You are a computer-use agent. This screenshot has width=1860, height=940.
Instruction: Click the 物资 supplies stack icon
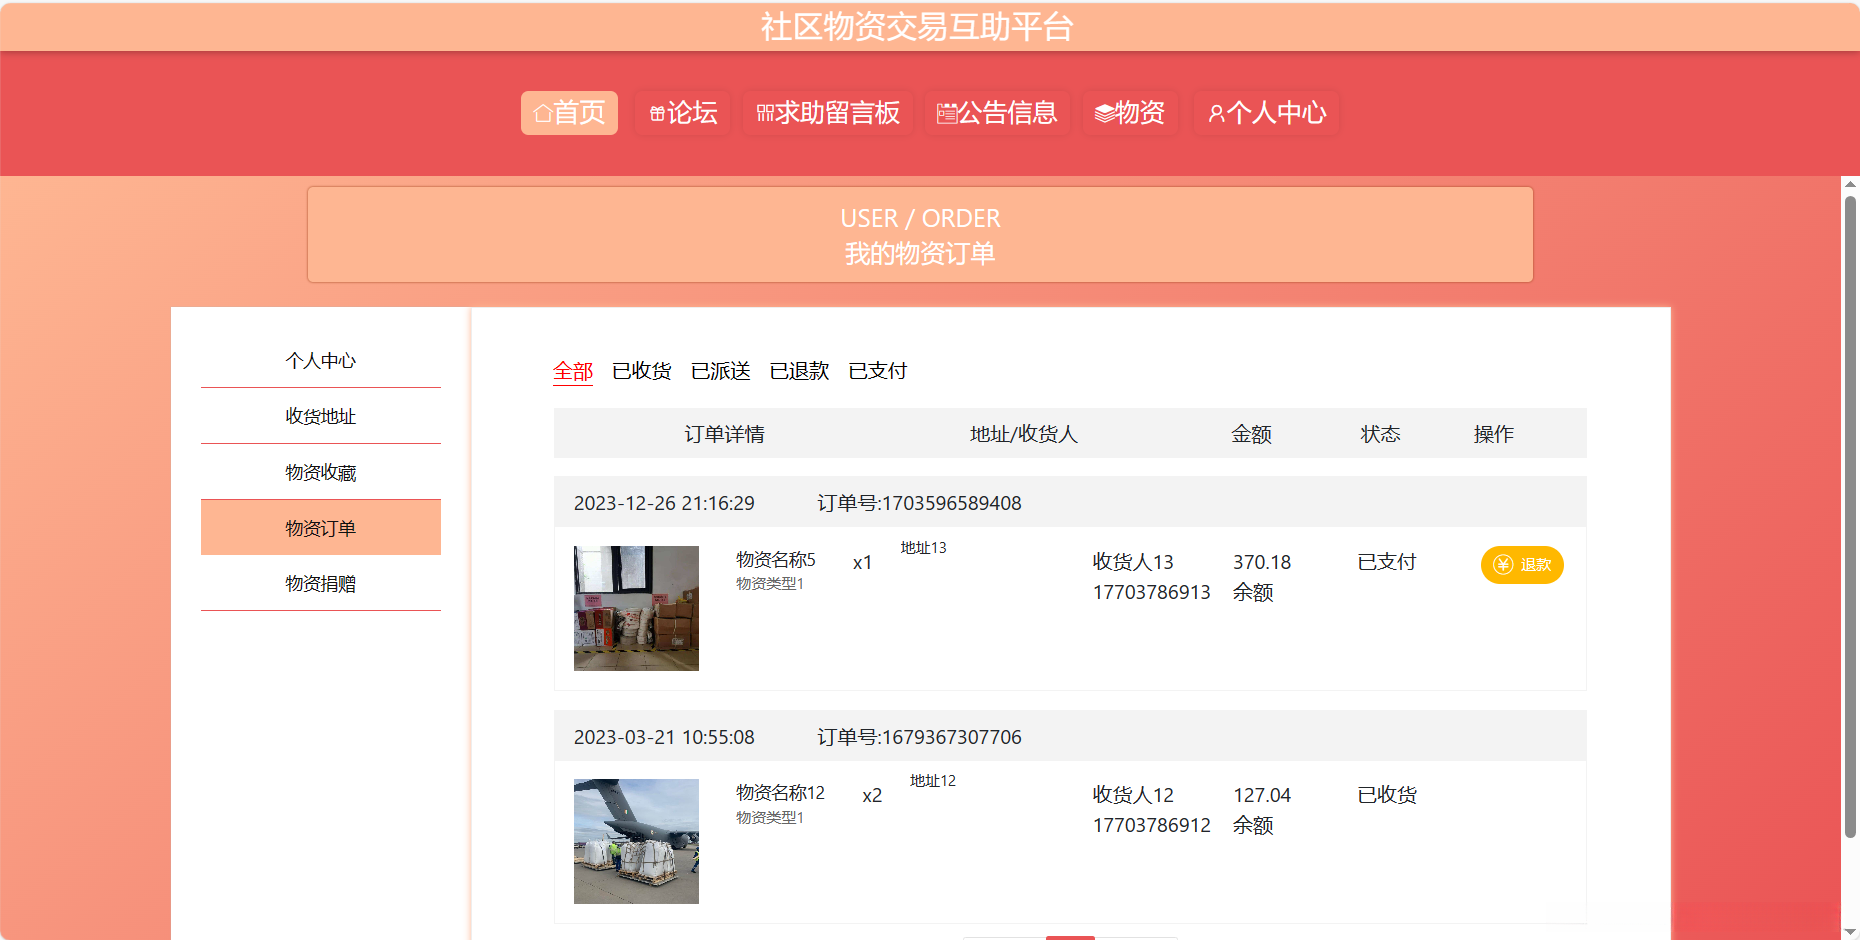click(x=1104, y=113)
